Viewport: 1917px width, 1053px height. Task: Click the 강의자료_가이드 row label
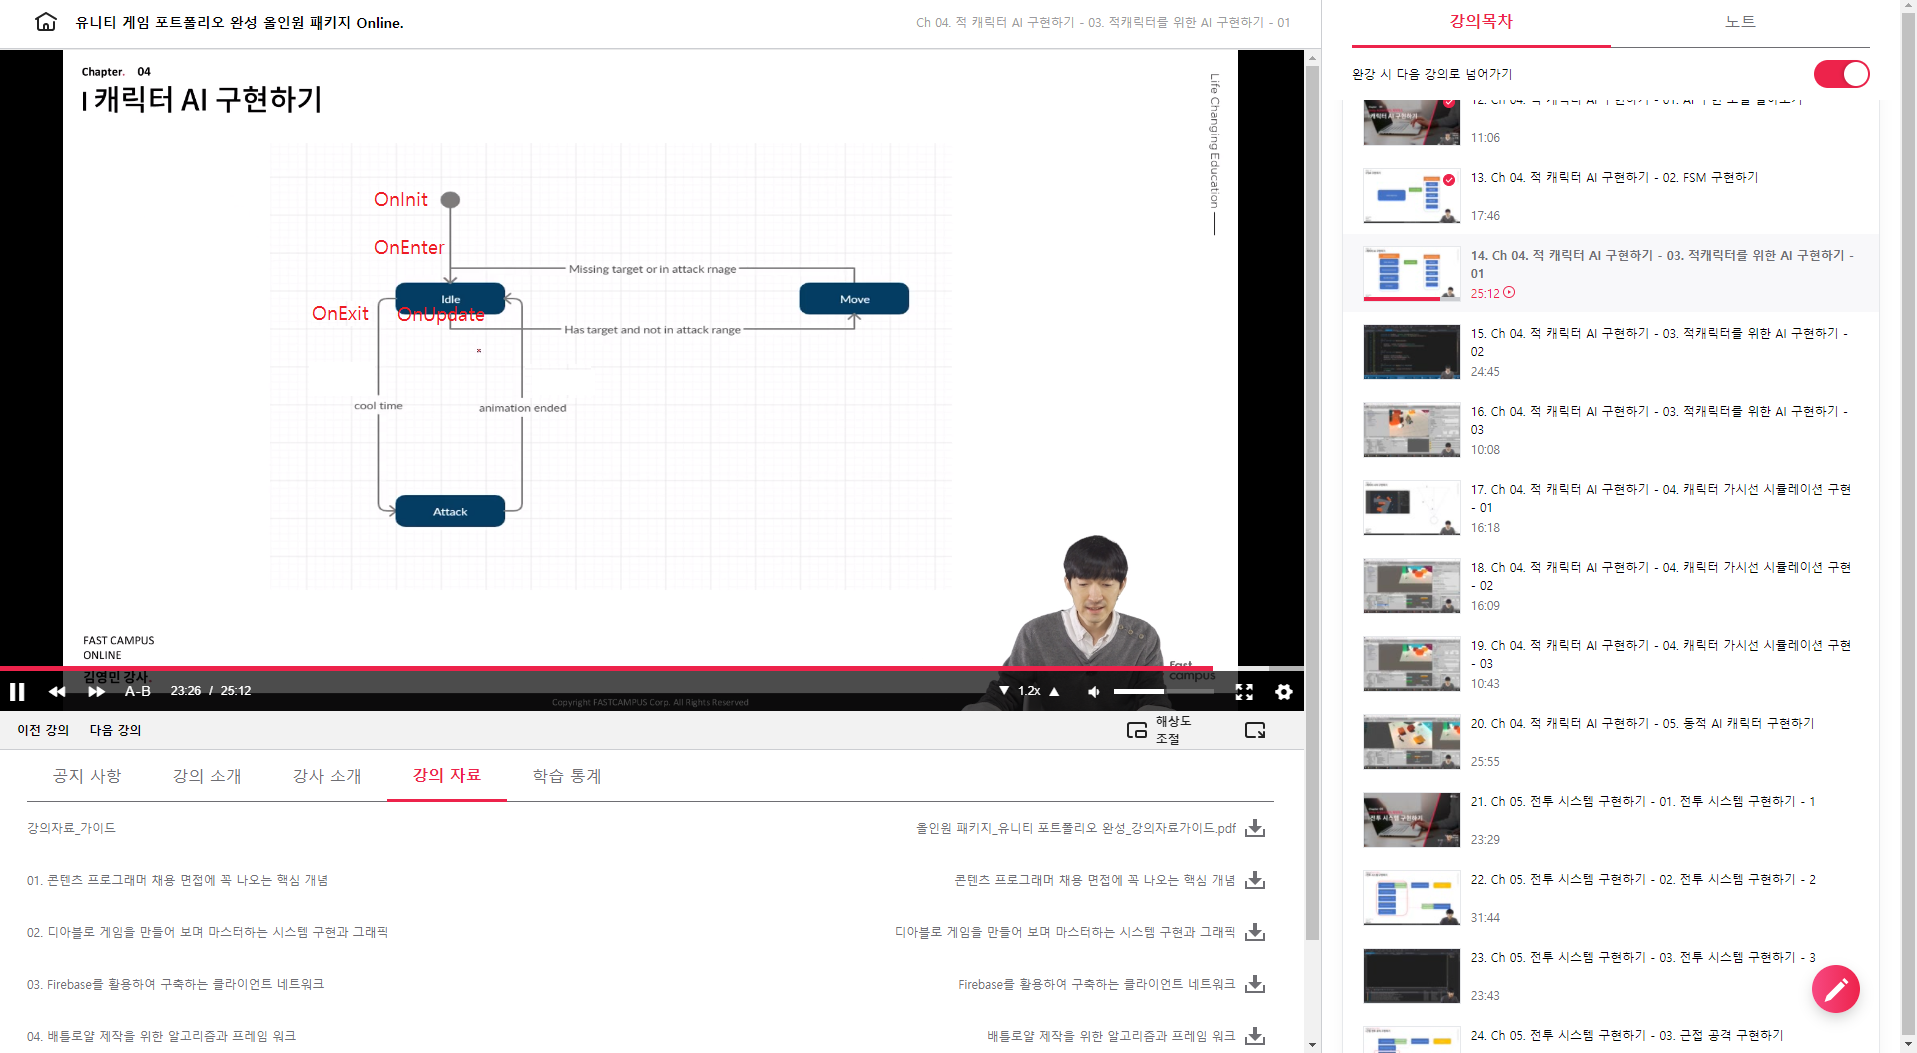71,828
